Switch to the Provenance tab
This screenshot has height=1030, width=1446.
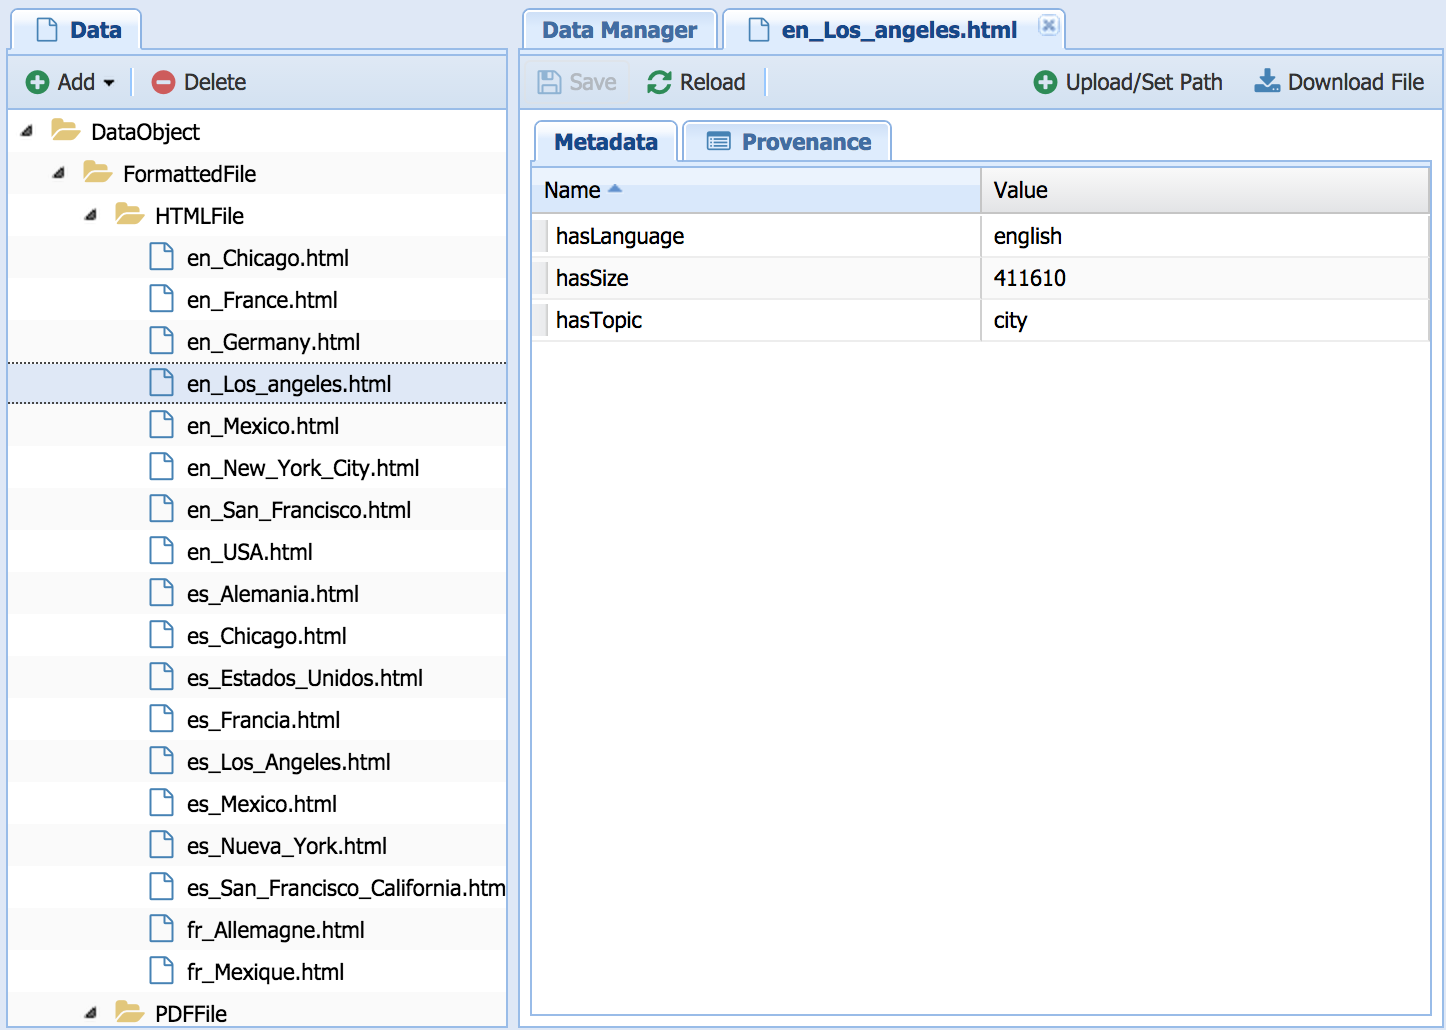tap(788, 142)
